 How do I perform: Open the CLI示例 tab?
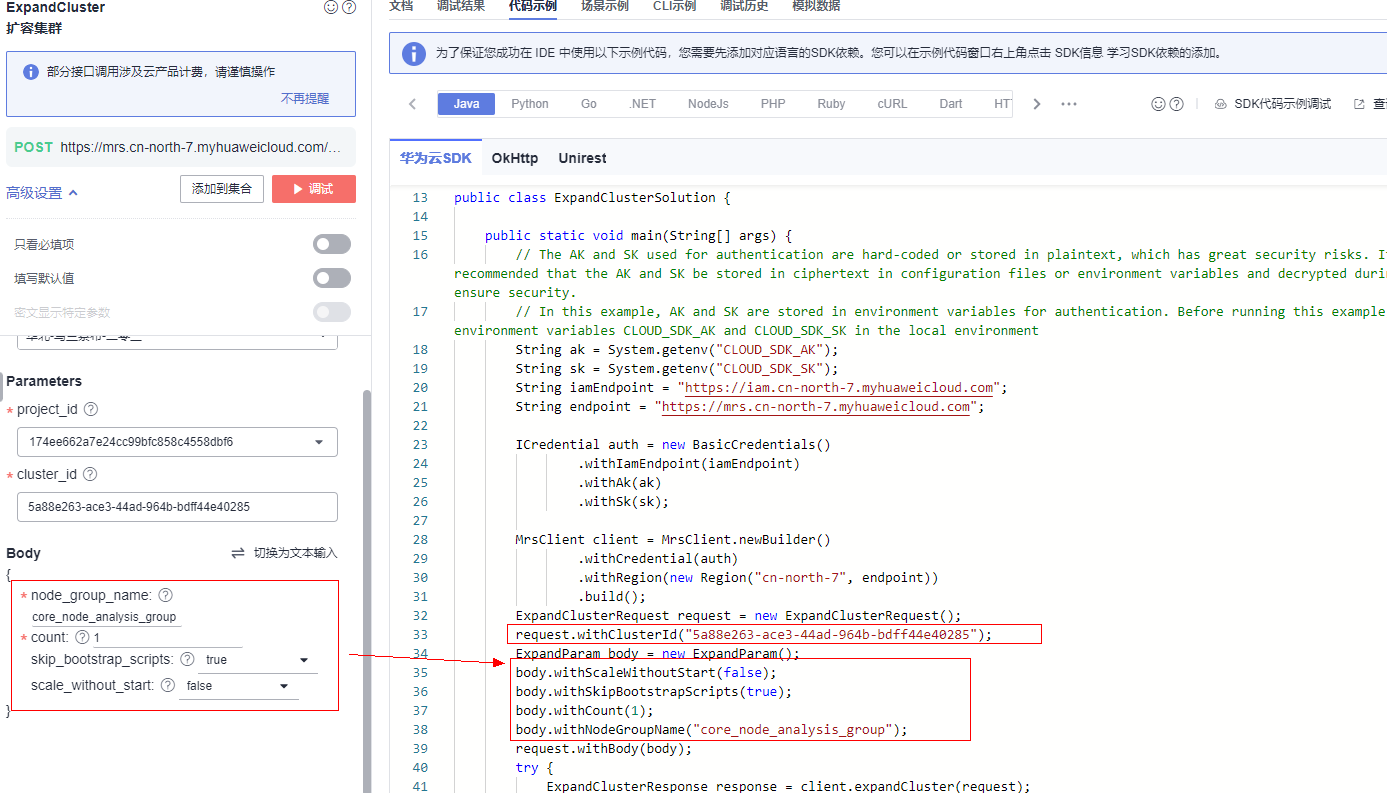coord(674,6)
